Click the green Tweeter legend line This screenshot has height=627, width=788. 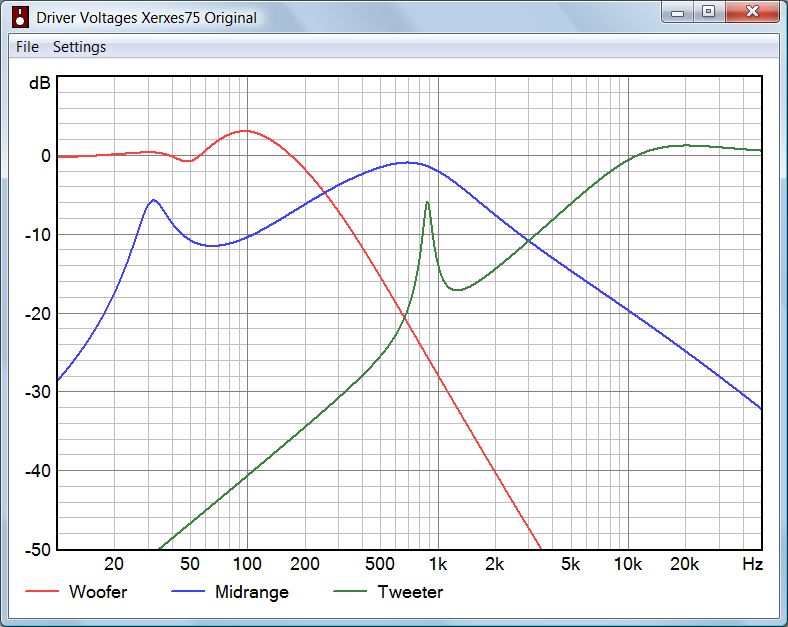[350, 591]
